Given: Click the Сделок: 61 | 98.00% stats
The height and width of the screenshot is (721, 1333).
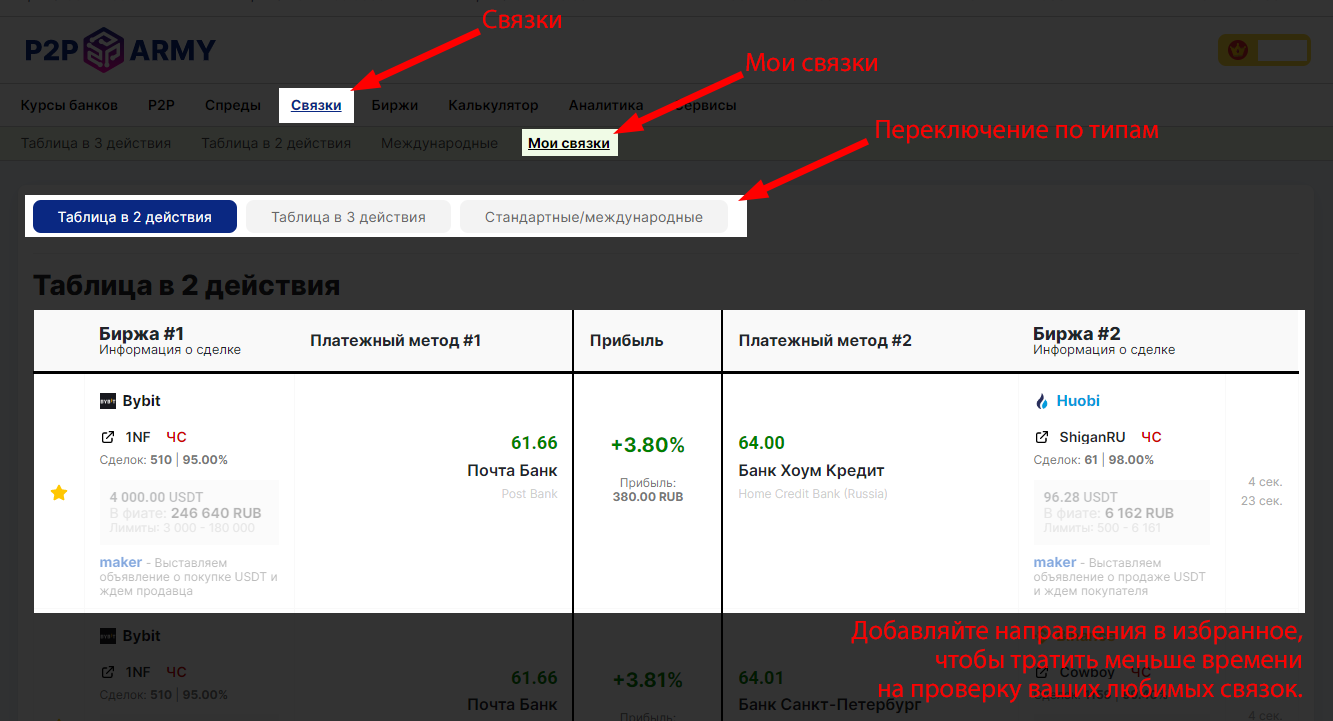Looking at the screenshot, I should 1094,460.
